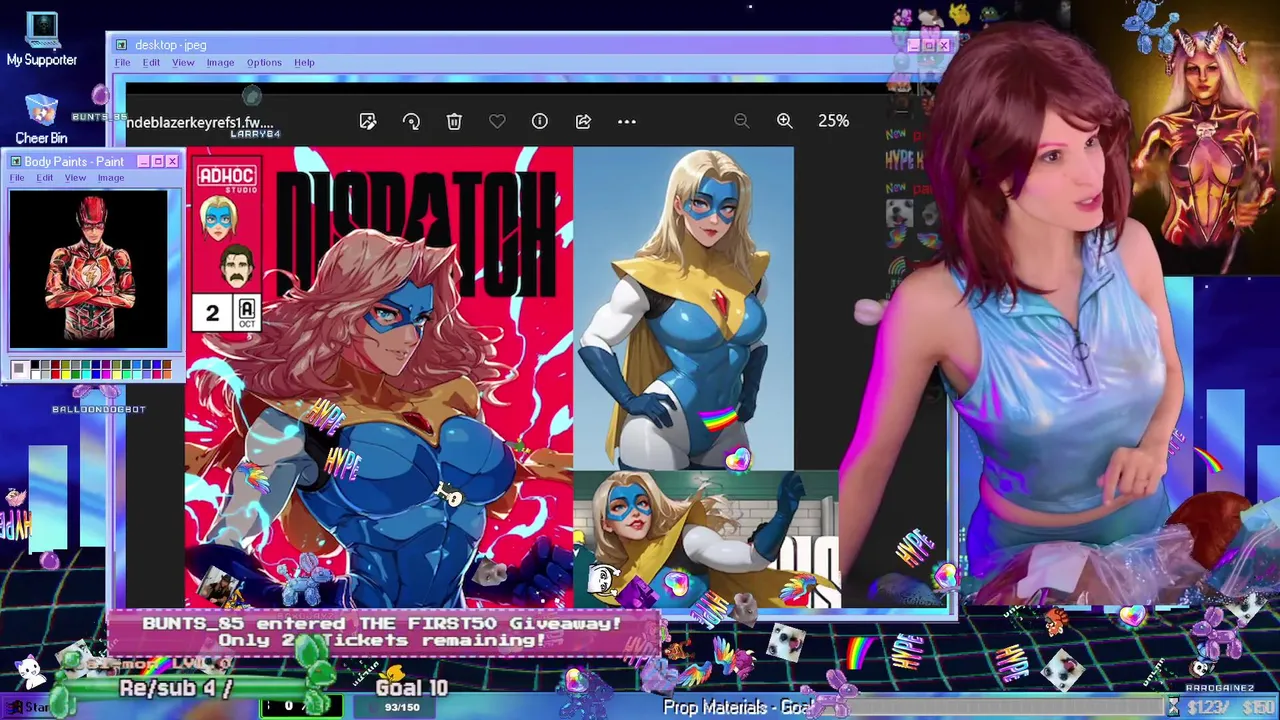Viewport: 1280px width, 720px height.
Task: Share the photo using the share icon
Action: [583, 121]
